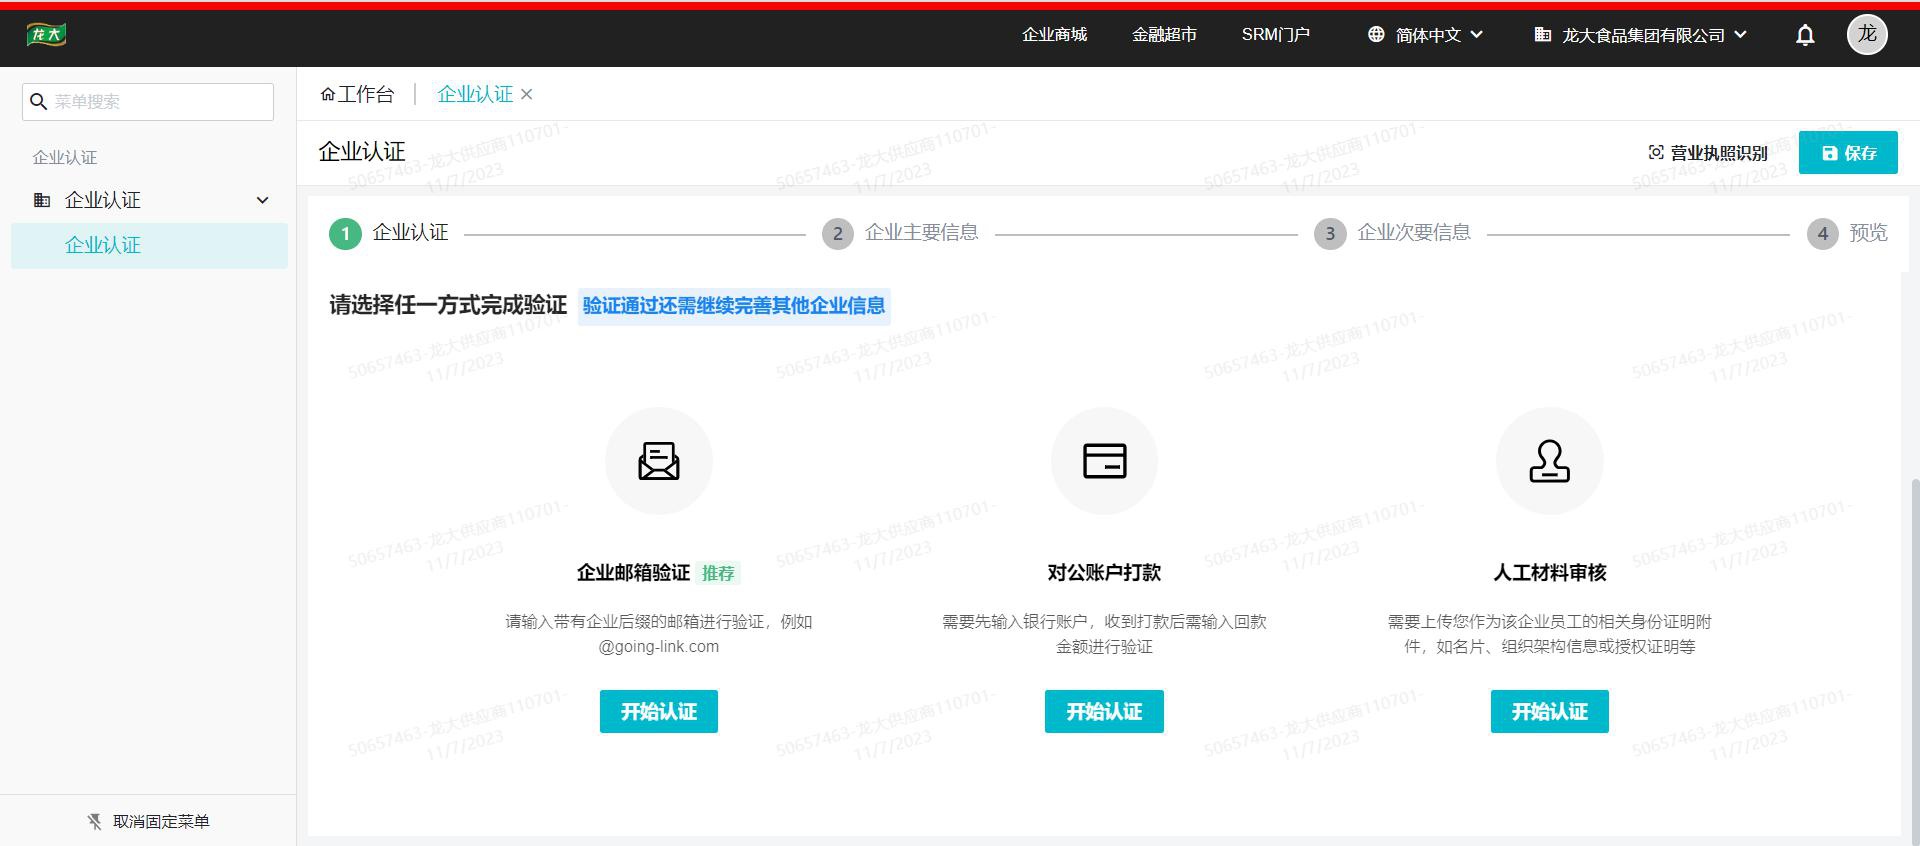Viewport: 1920px width, 846px height.
Task: Open 企业商城 in top navigation
Action: (1054, 35)
